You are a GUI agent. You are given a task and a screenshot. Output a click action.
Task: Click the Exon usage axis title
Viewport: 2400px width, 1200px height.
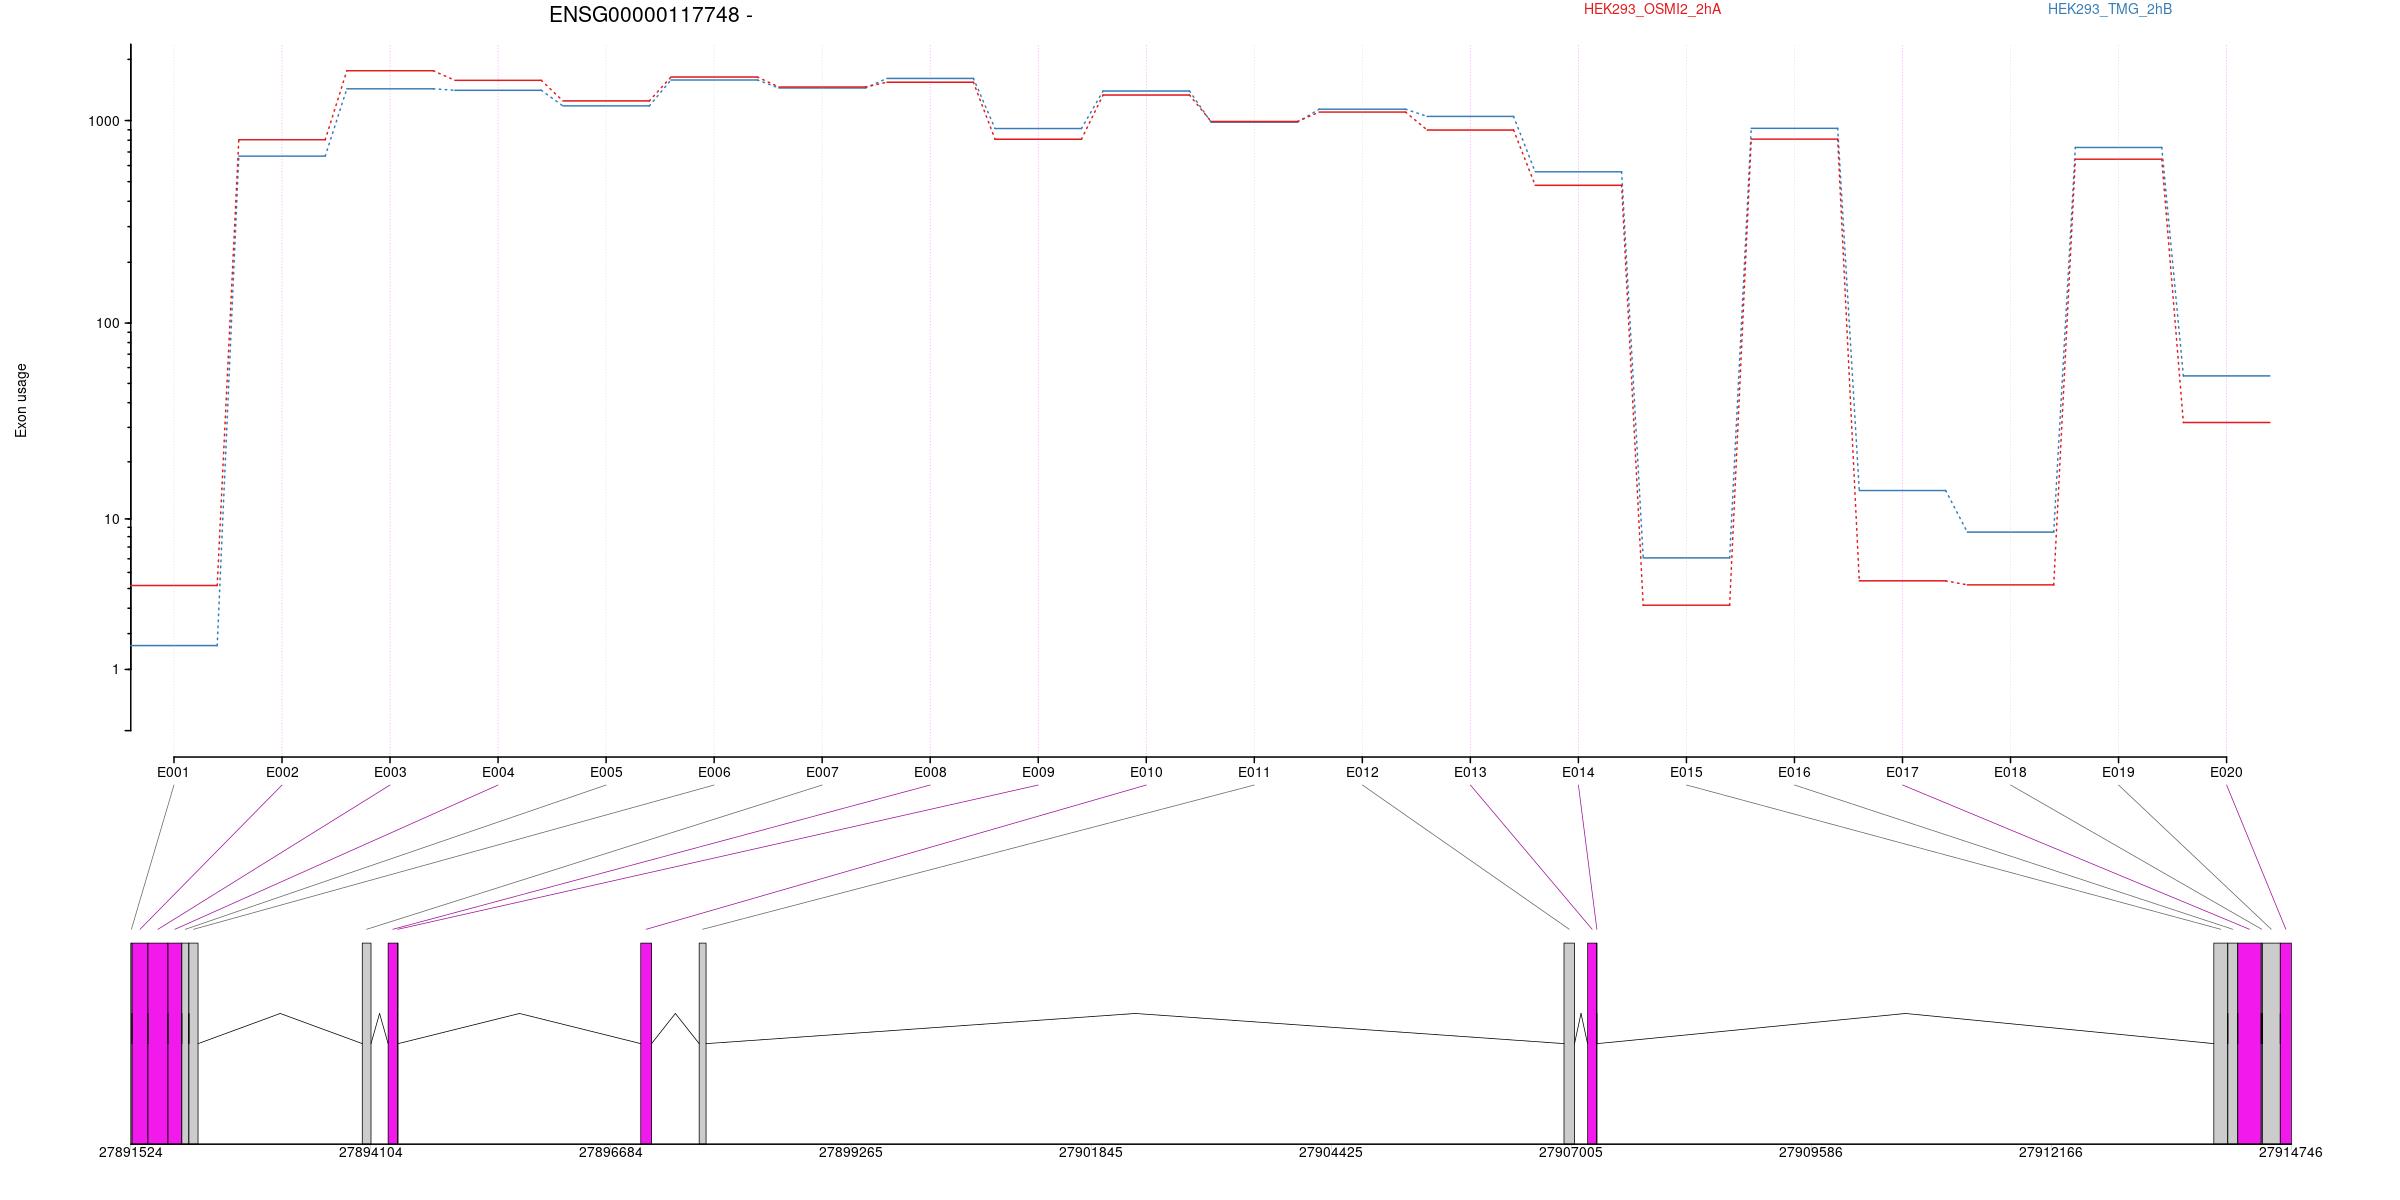[x=21, y=400]
